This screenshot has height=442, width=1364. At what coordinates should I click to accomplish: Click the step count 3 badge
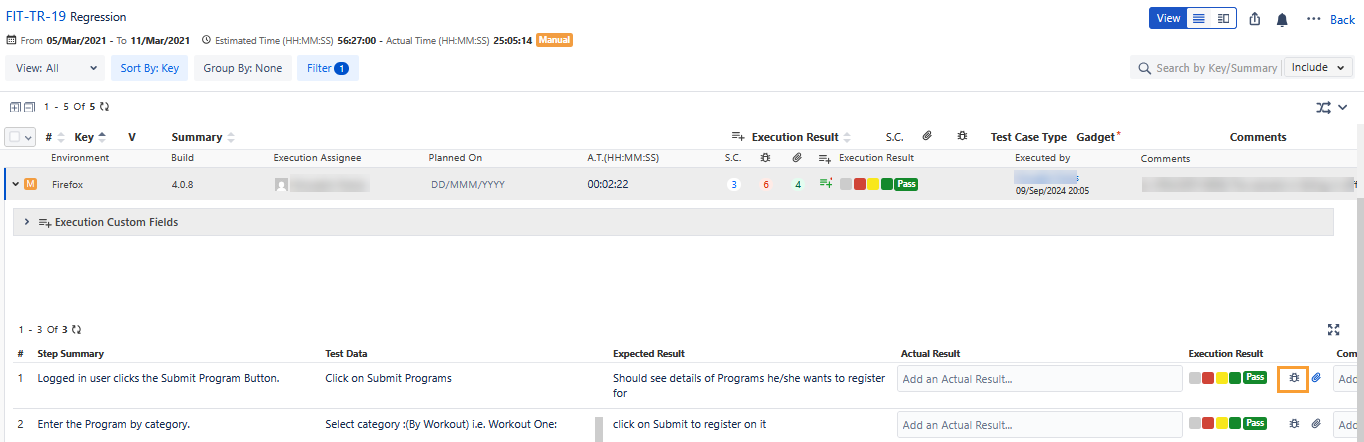(x=734, y=185)
